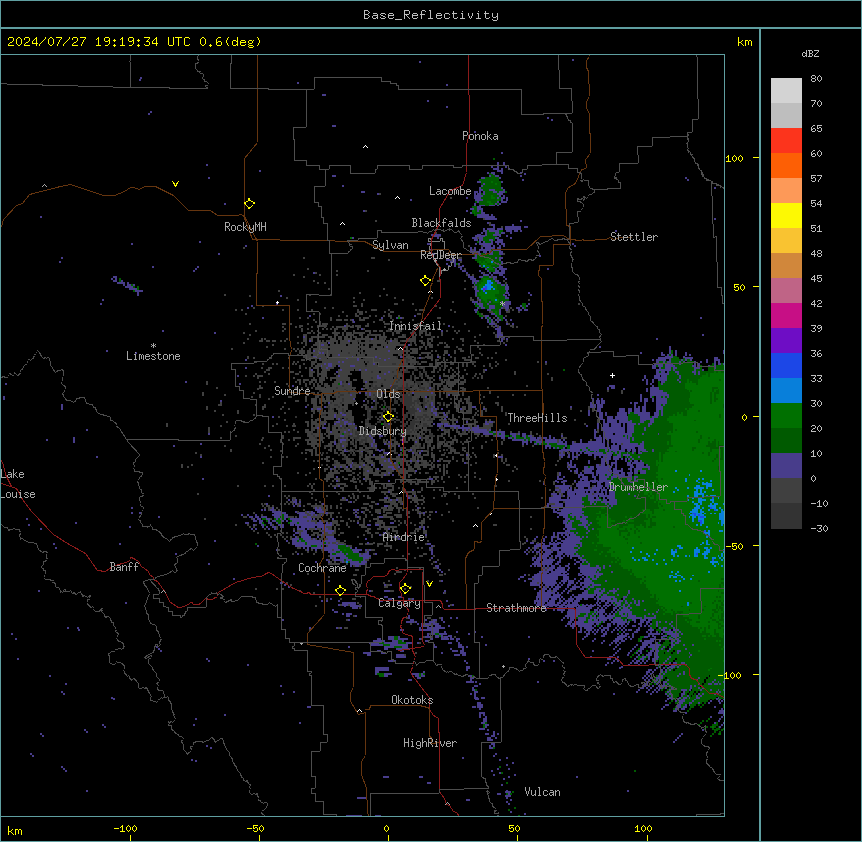Click the 100 tick on bottom axis

click(x=643, y=828)
